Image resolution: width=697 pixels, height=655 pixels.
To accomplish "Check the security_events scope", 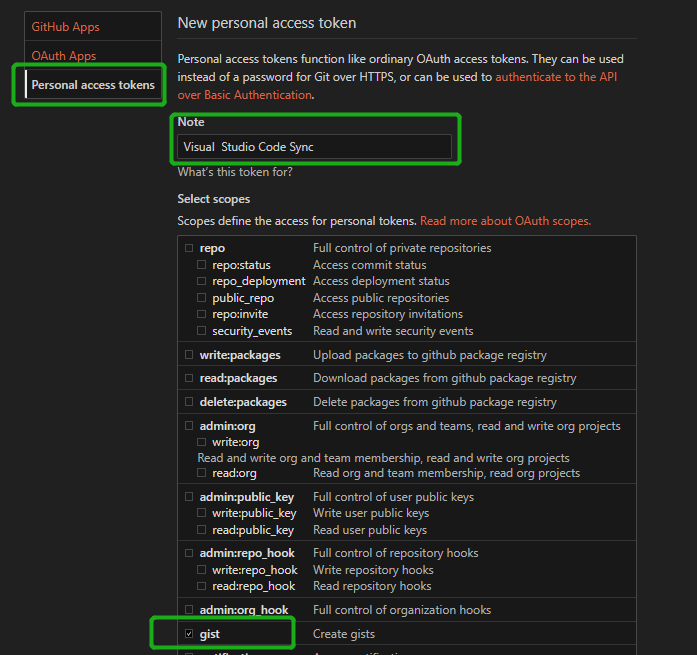I will click(202, 331).
